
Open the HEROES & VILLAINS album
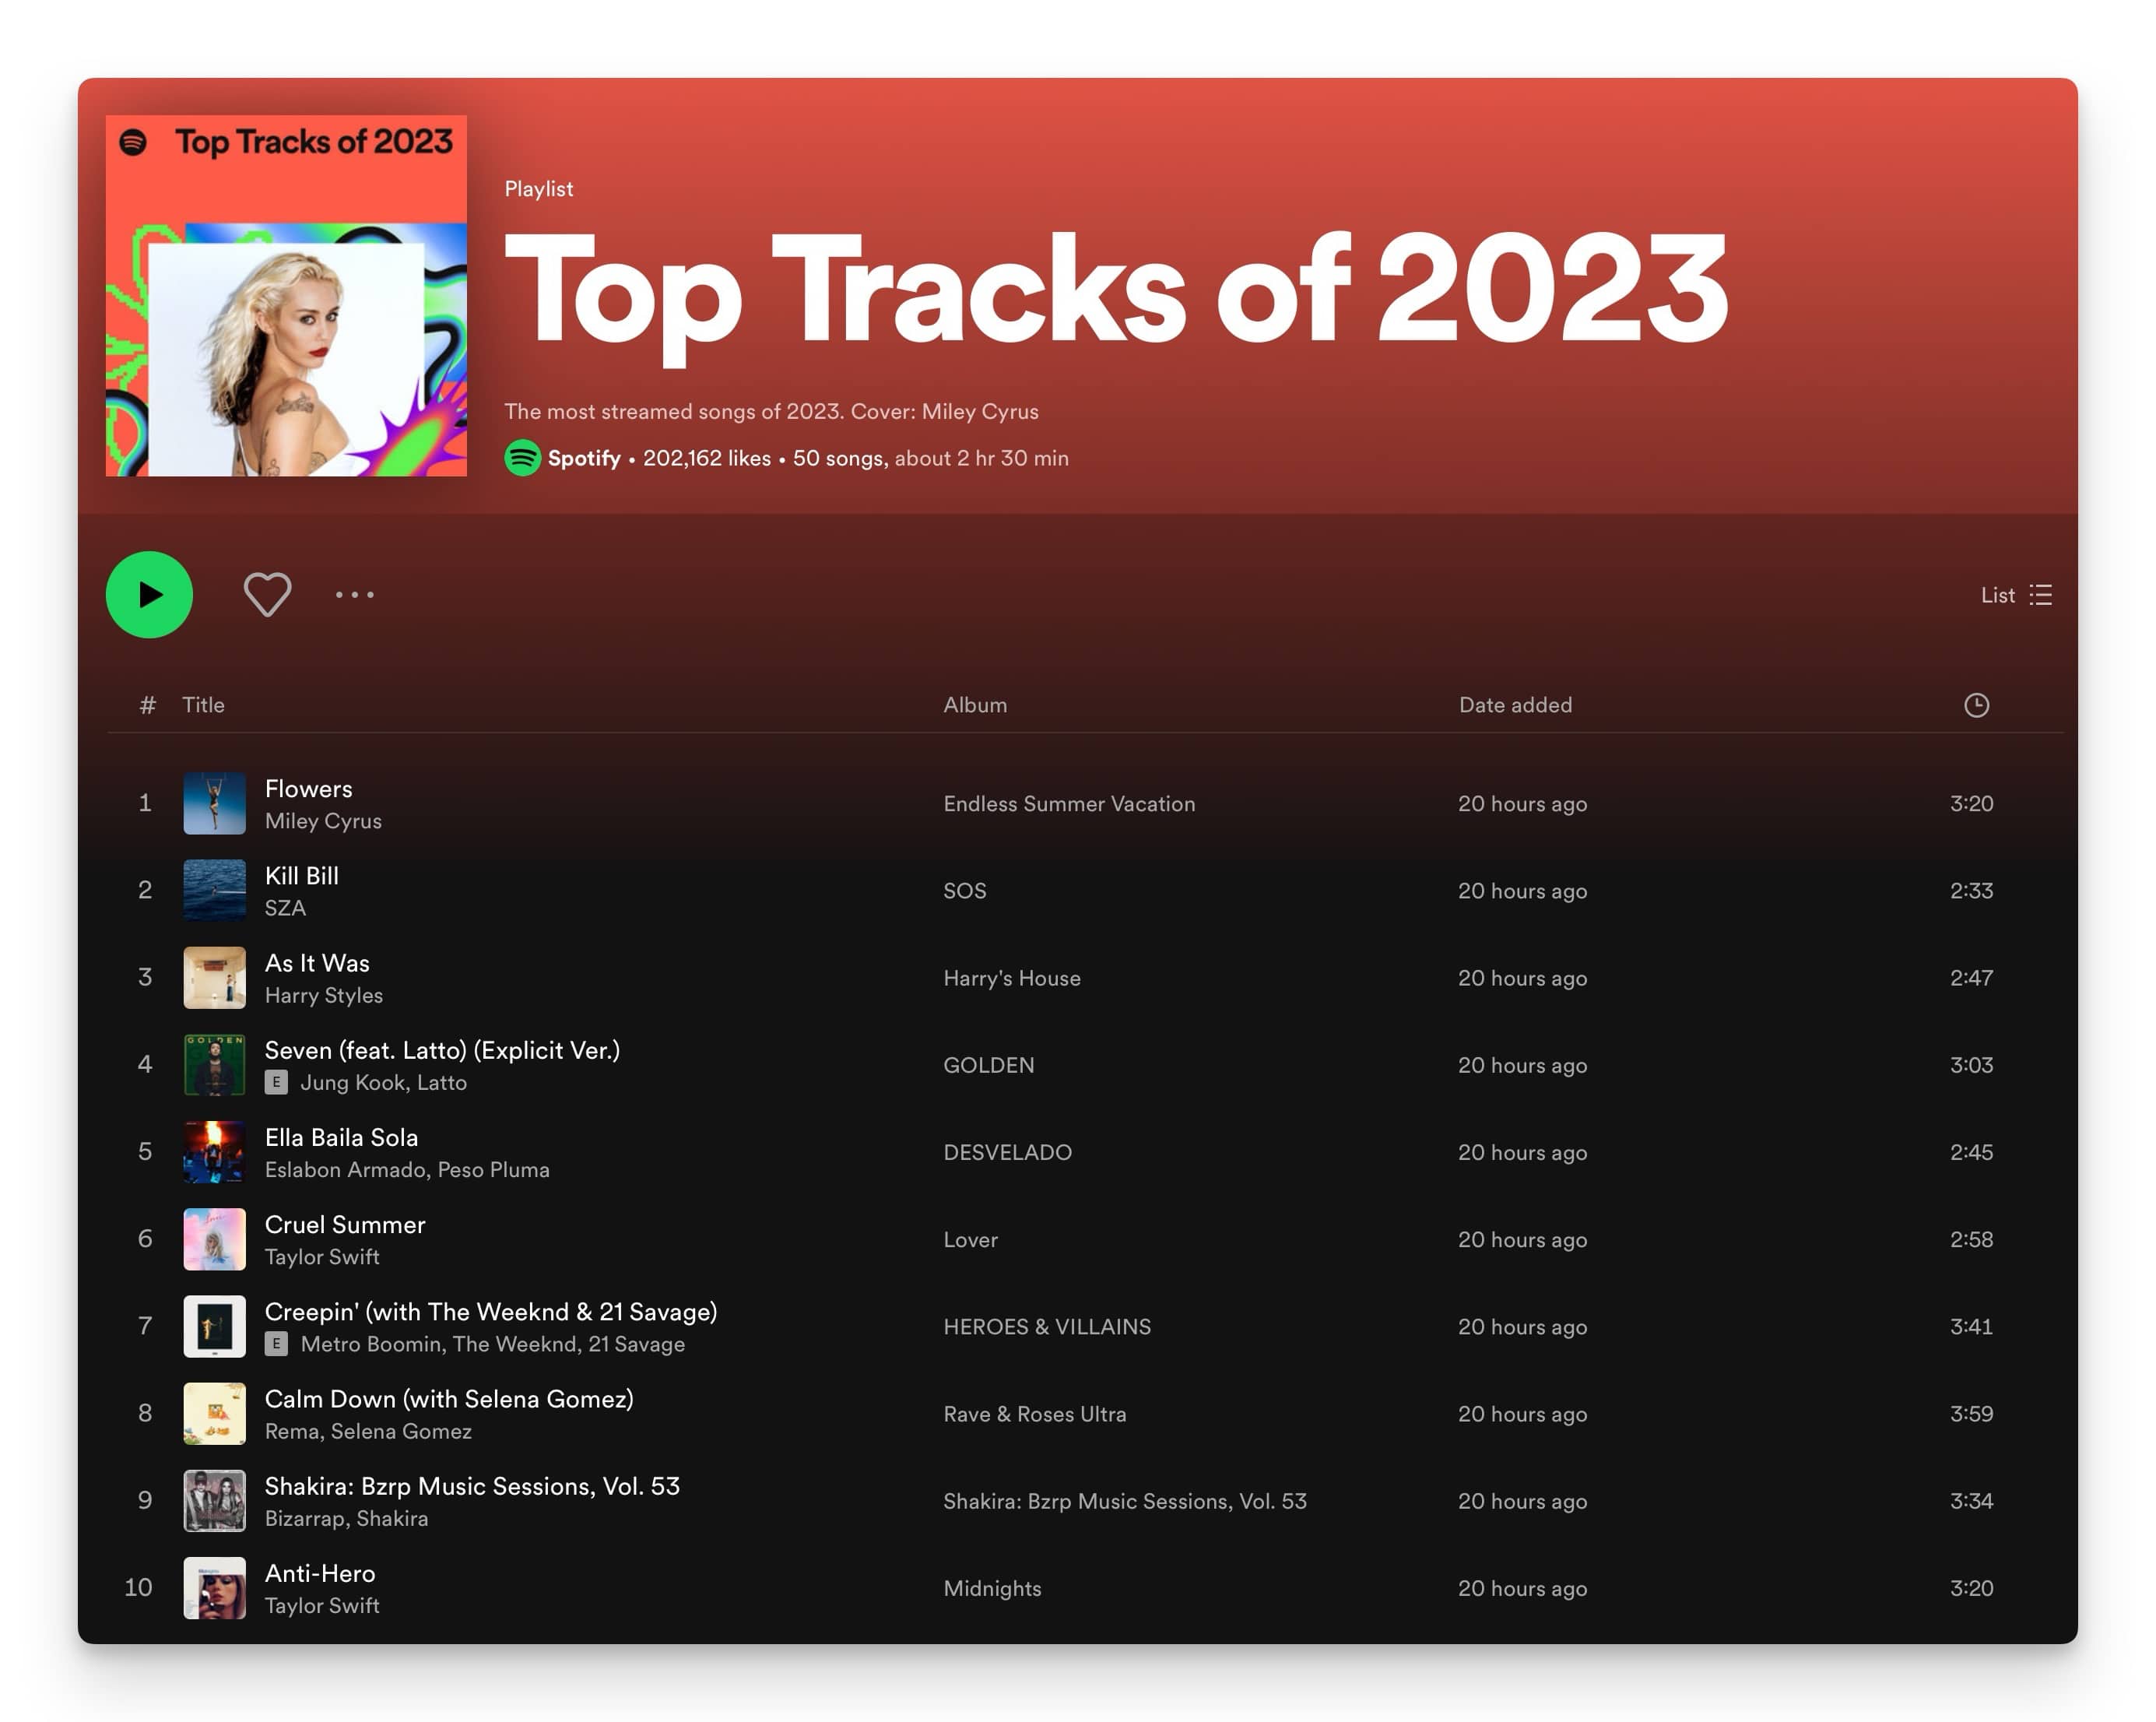1047,1326
